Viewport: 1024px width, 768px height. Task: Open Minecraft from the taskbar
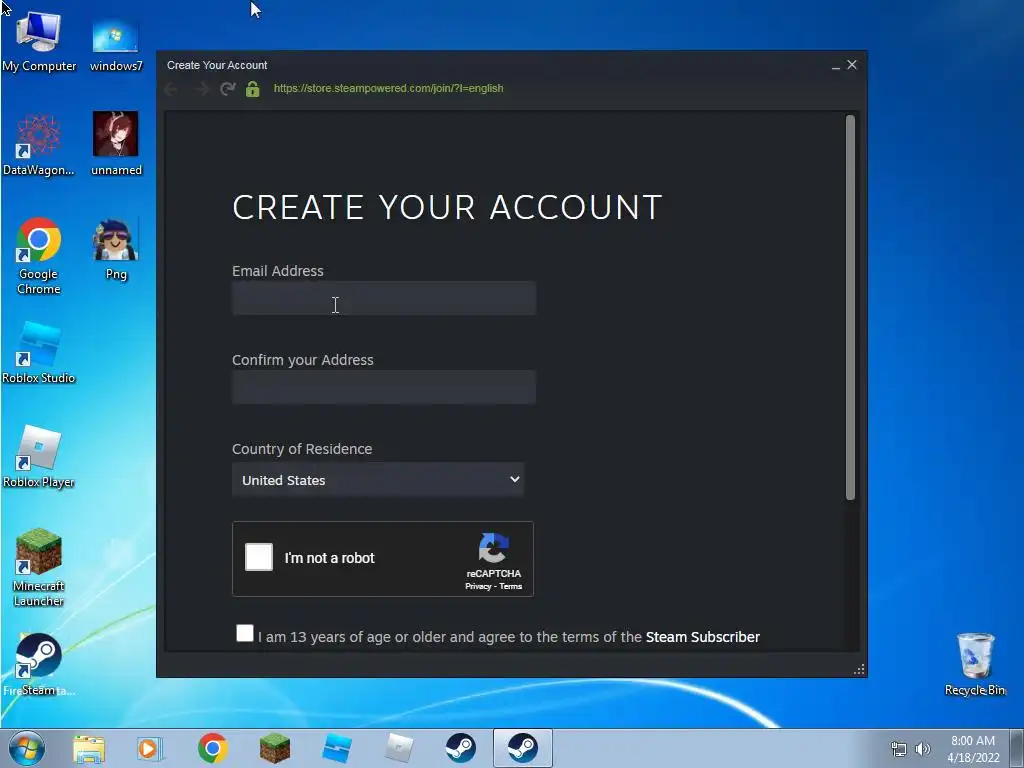(275, 748)
